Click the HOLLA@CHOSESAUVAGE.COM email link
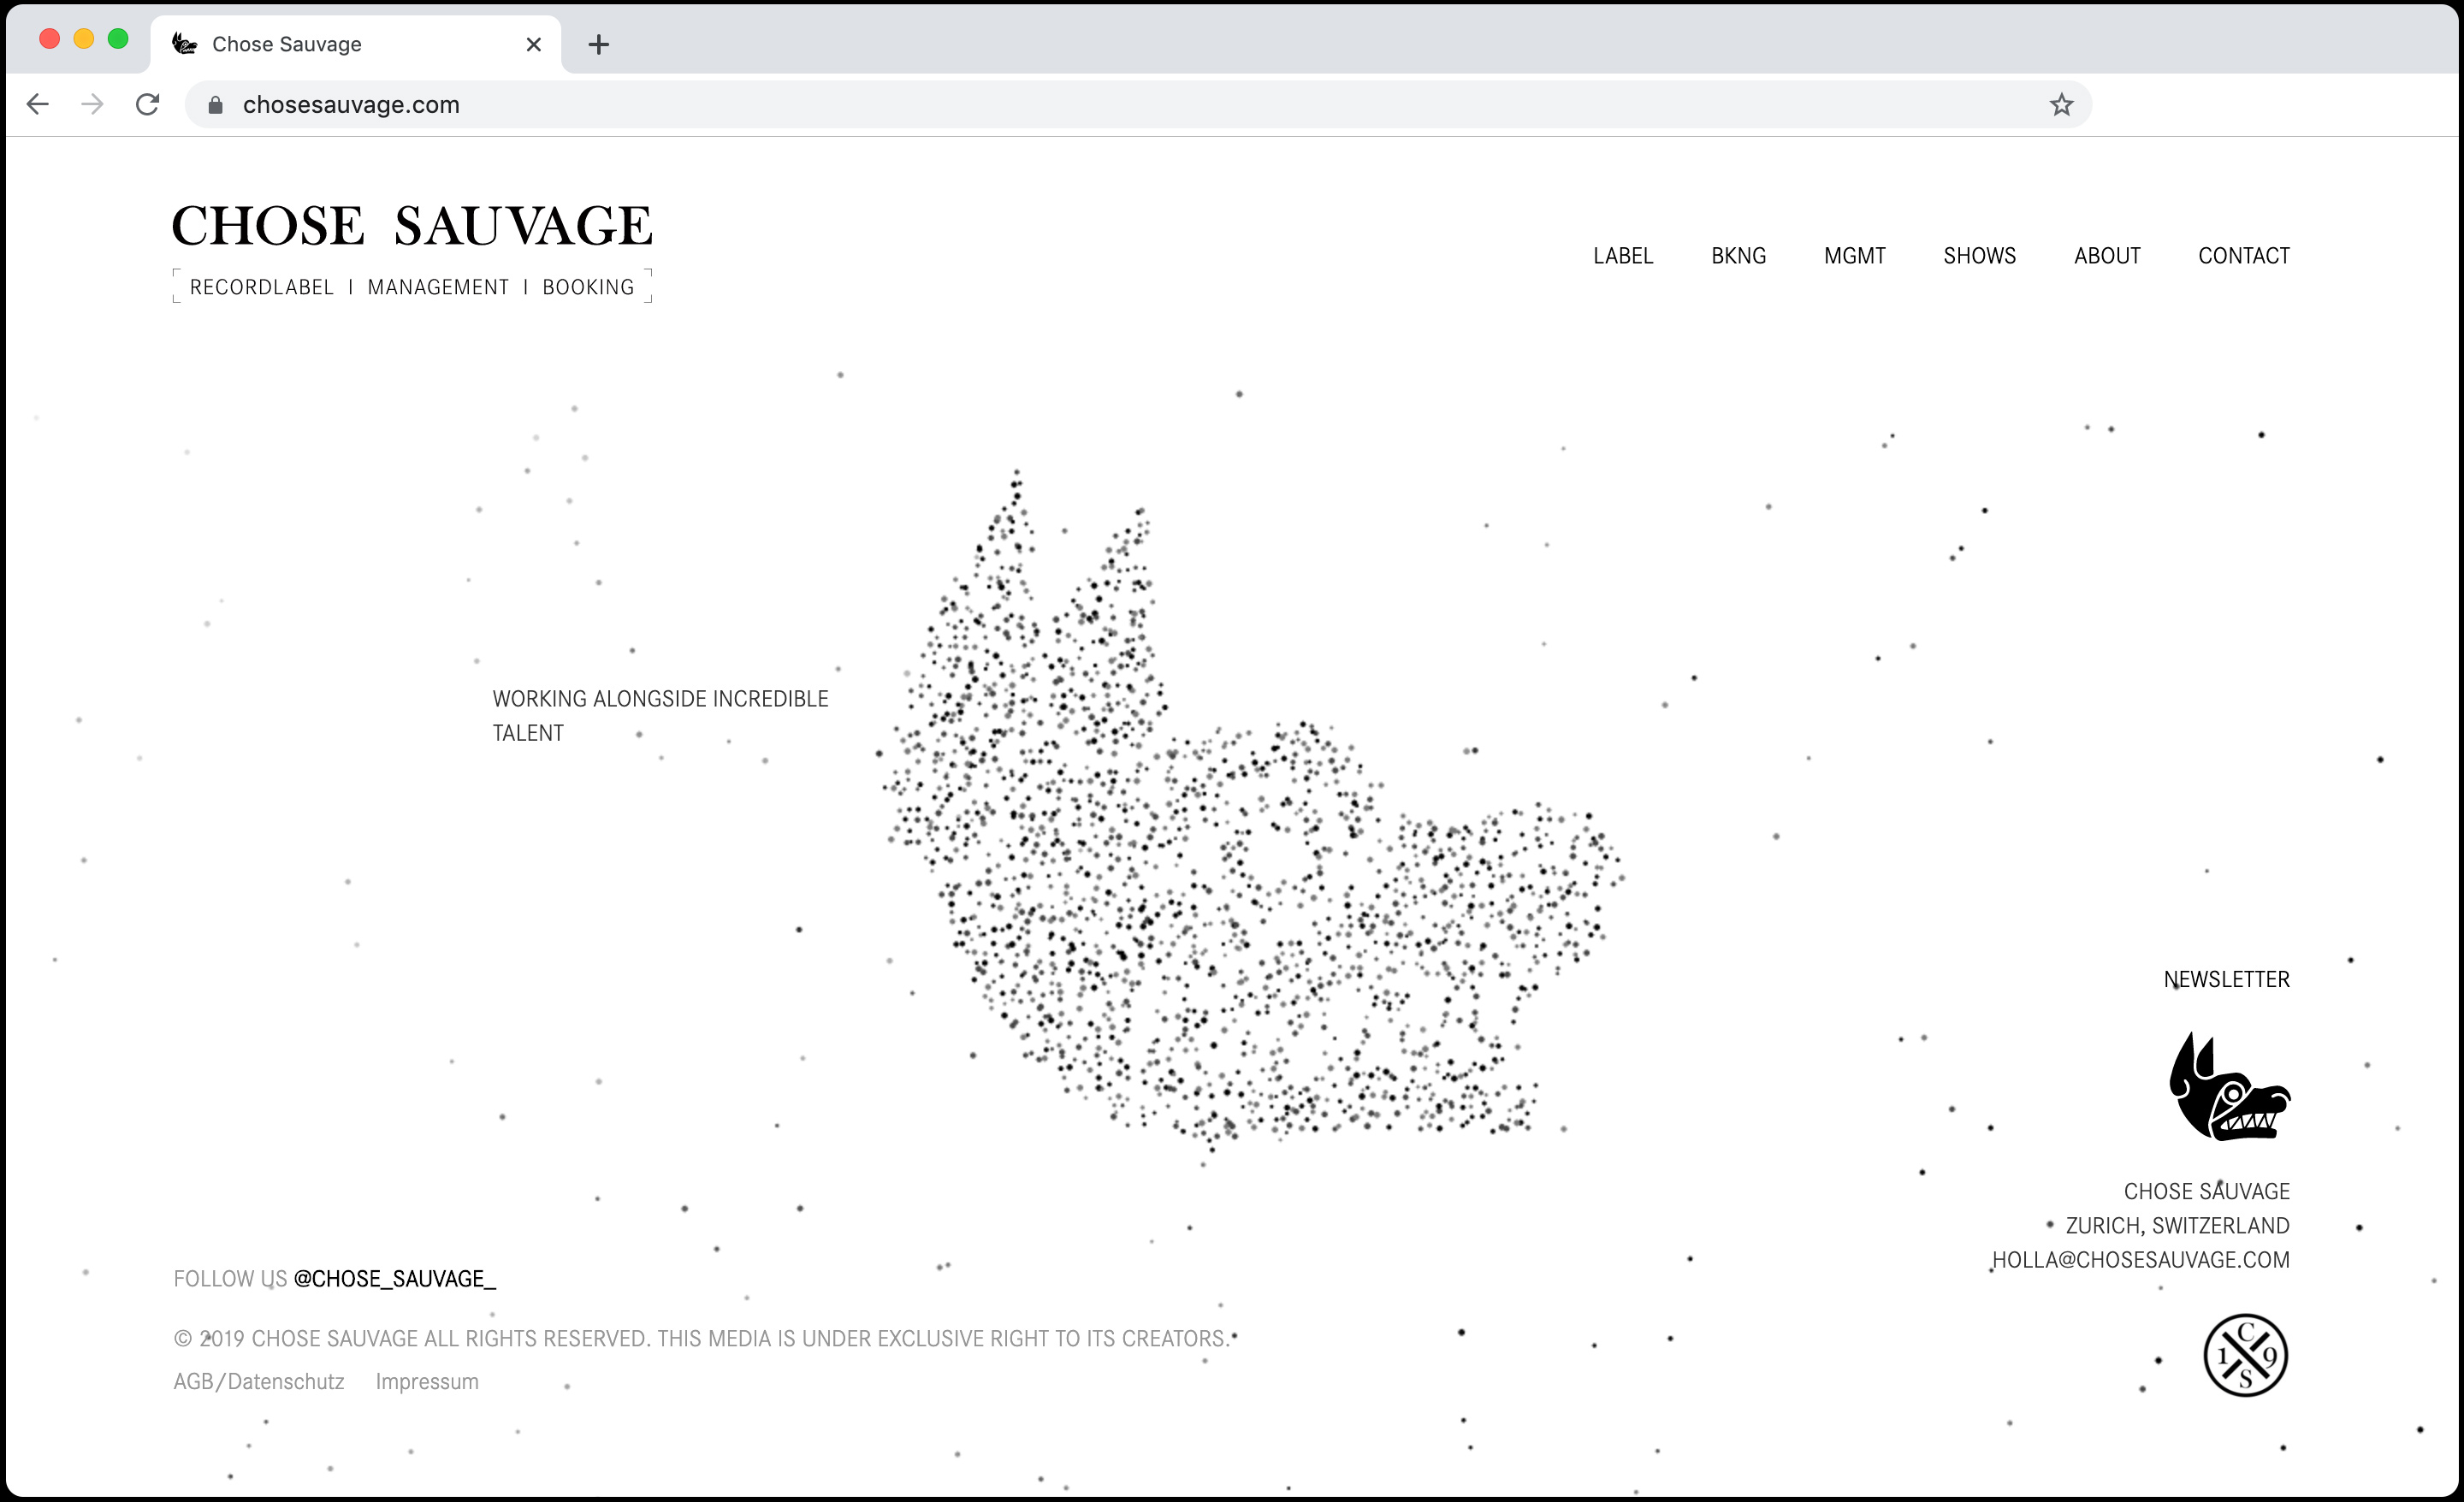 pos(2140,1260)
